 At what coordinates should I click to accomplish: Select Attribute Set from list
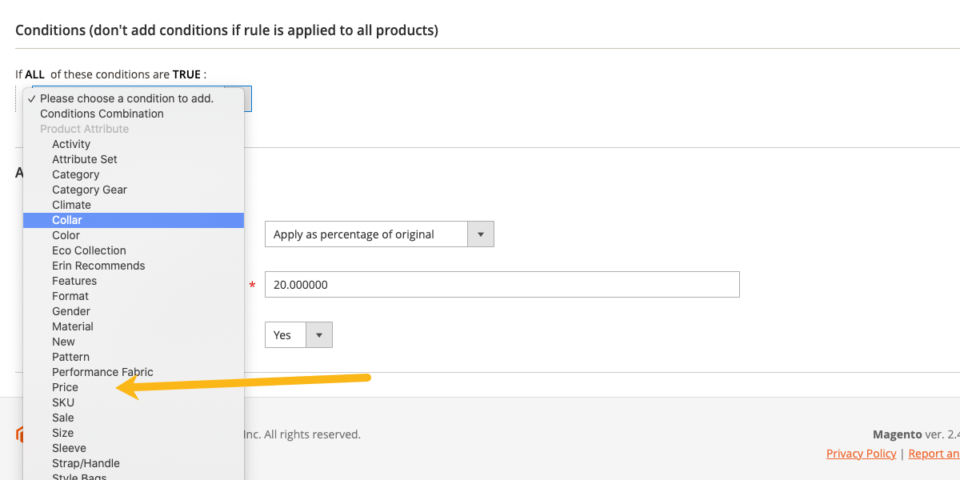(x=84, y=159)
